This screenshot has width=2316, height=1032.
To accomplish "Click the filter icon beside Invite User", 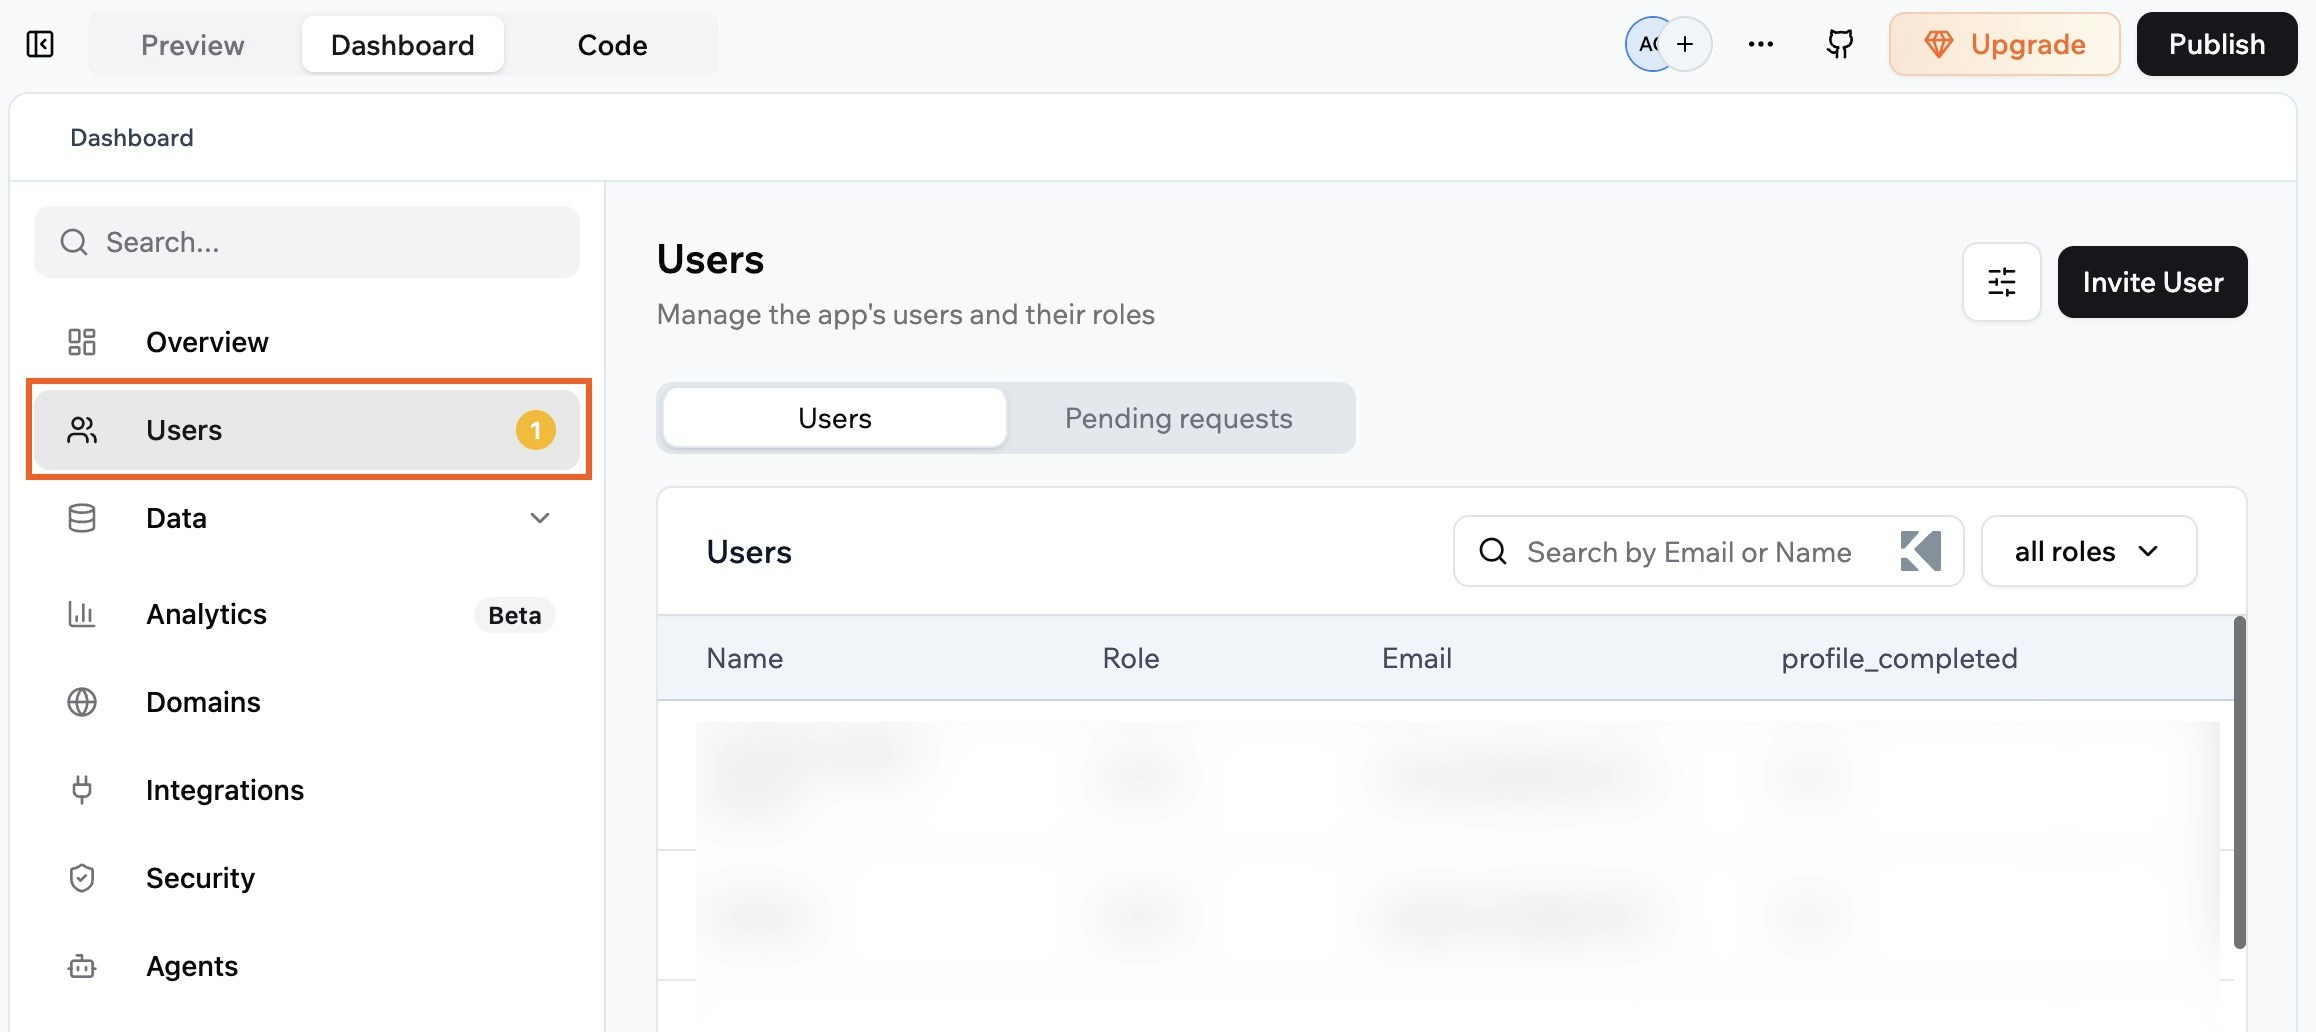I will (2000, 282).
